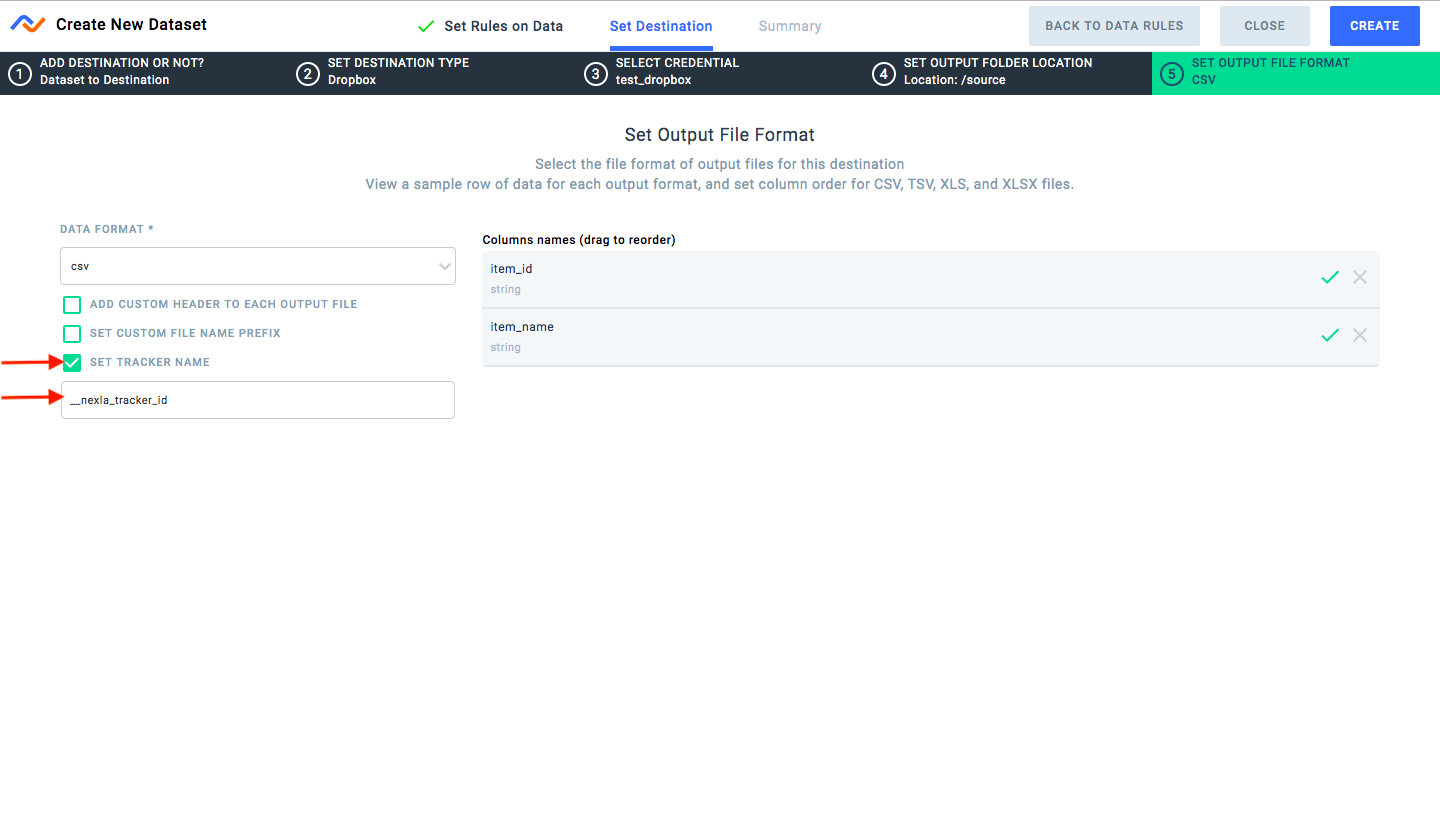This screenshot has height=822, width=1440.
Task: Enable Set Custom File Name Prefix checkbox
Action: click(x=72, y=333)
